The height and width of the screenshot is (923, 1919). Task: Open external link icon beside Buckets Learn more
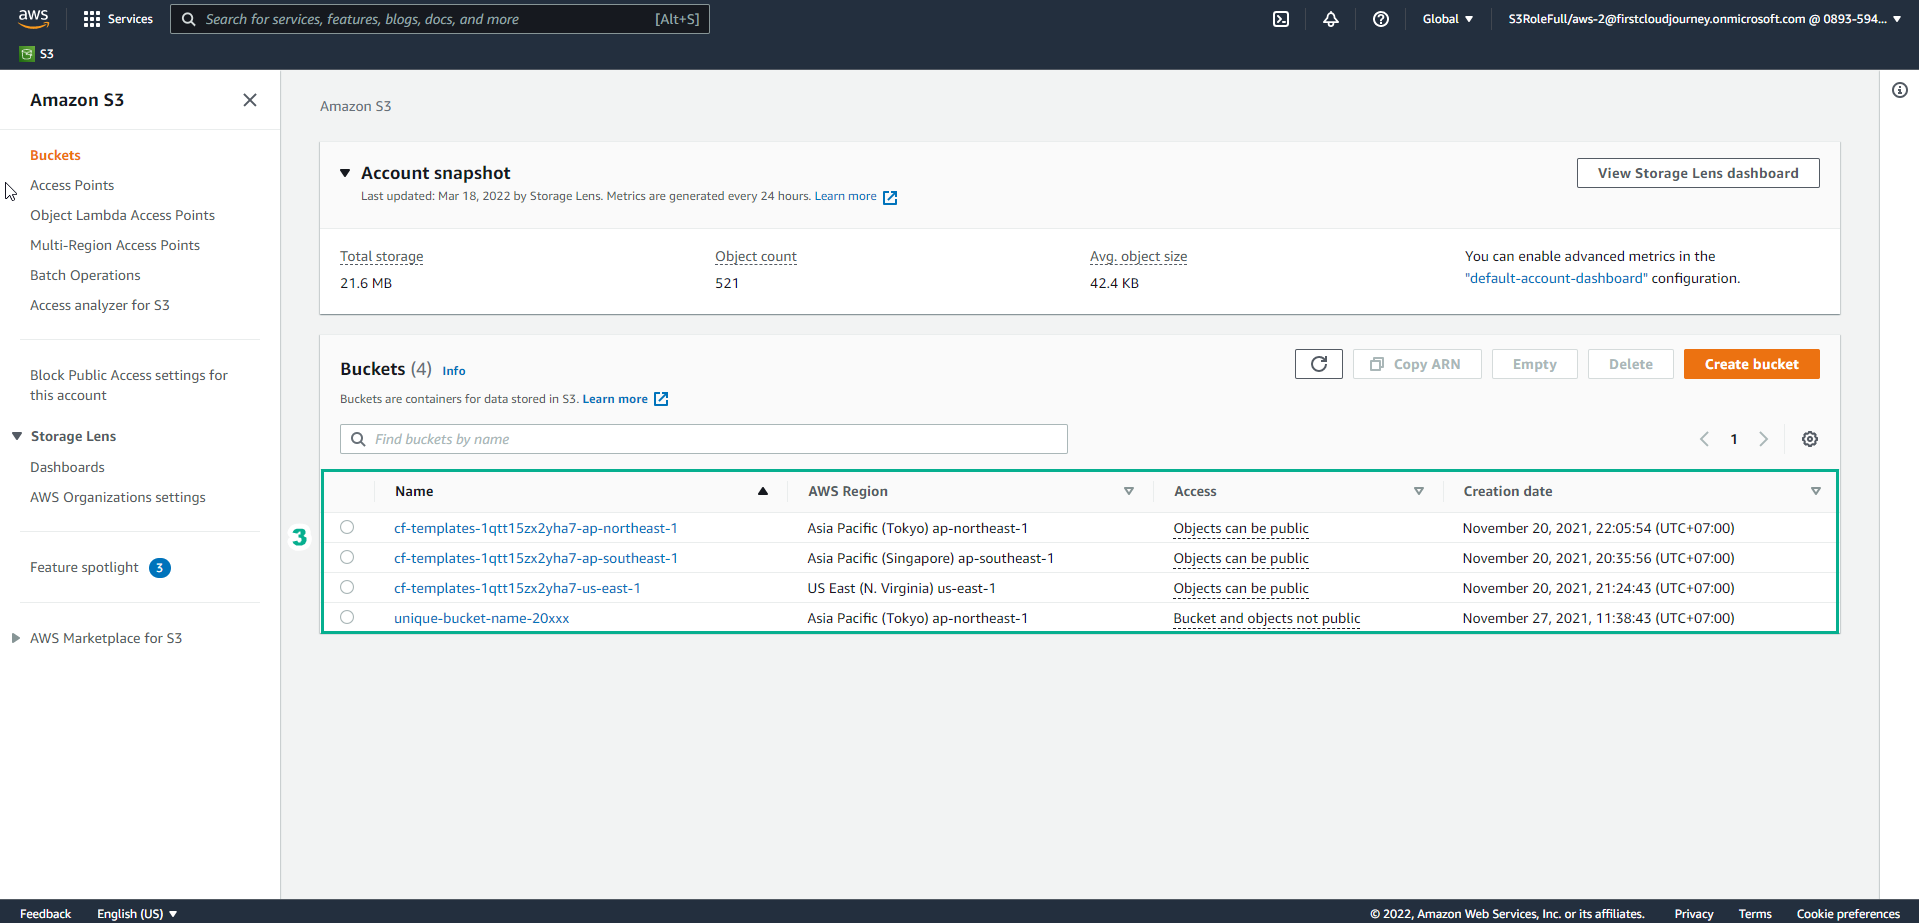coord(661,399)
